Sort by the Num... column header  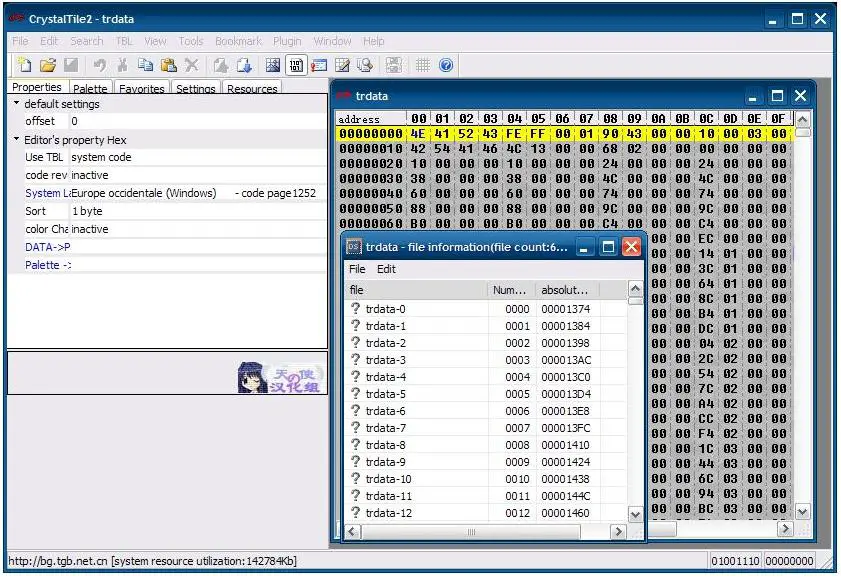click(x=510, y=290)
